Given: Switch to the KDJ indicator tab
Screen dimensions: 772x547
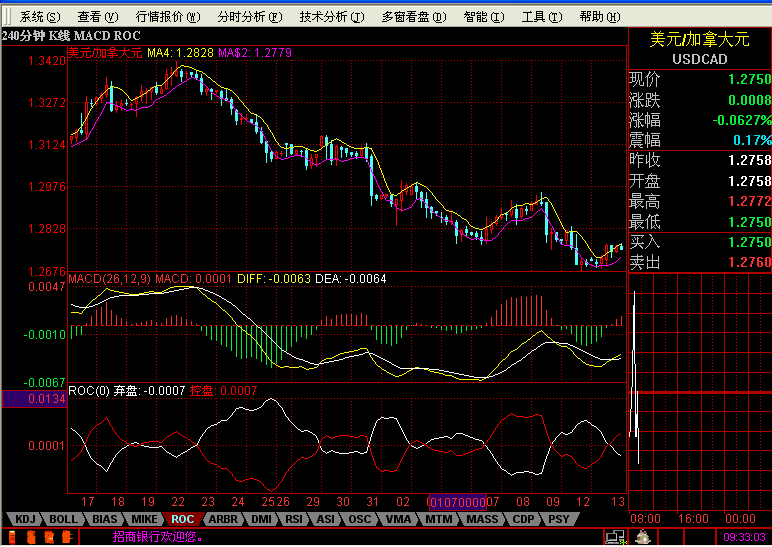Looking at the screenshot, I should 25,519.
